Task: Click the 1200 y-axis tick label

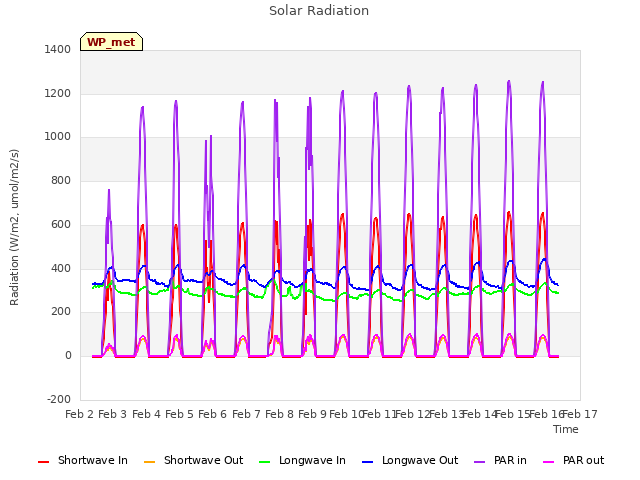Action: (x=58, y=93)
